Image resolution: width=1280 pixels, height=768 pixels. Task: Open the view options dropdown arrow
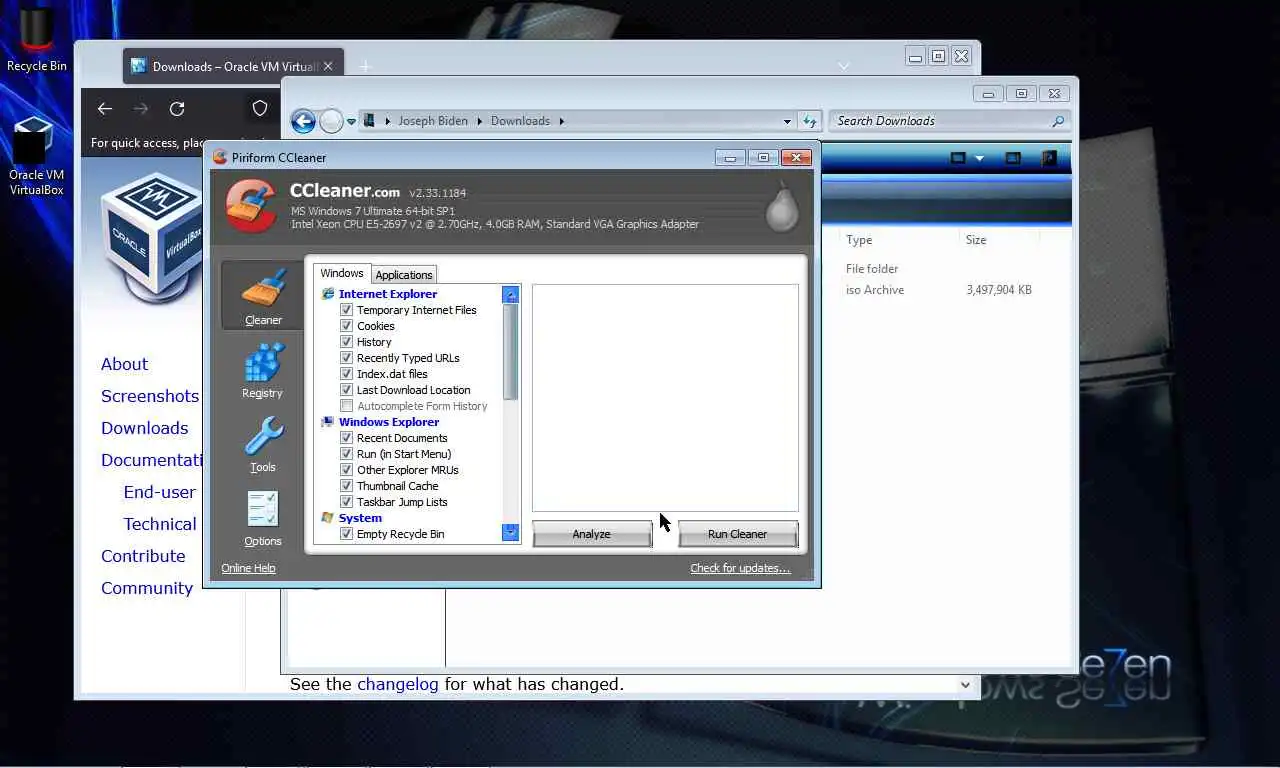pos(979,158)
